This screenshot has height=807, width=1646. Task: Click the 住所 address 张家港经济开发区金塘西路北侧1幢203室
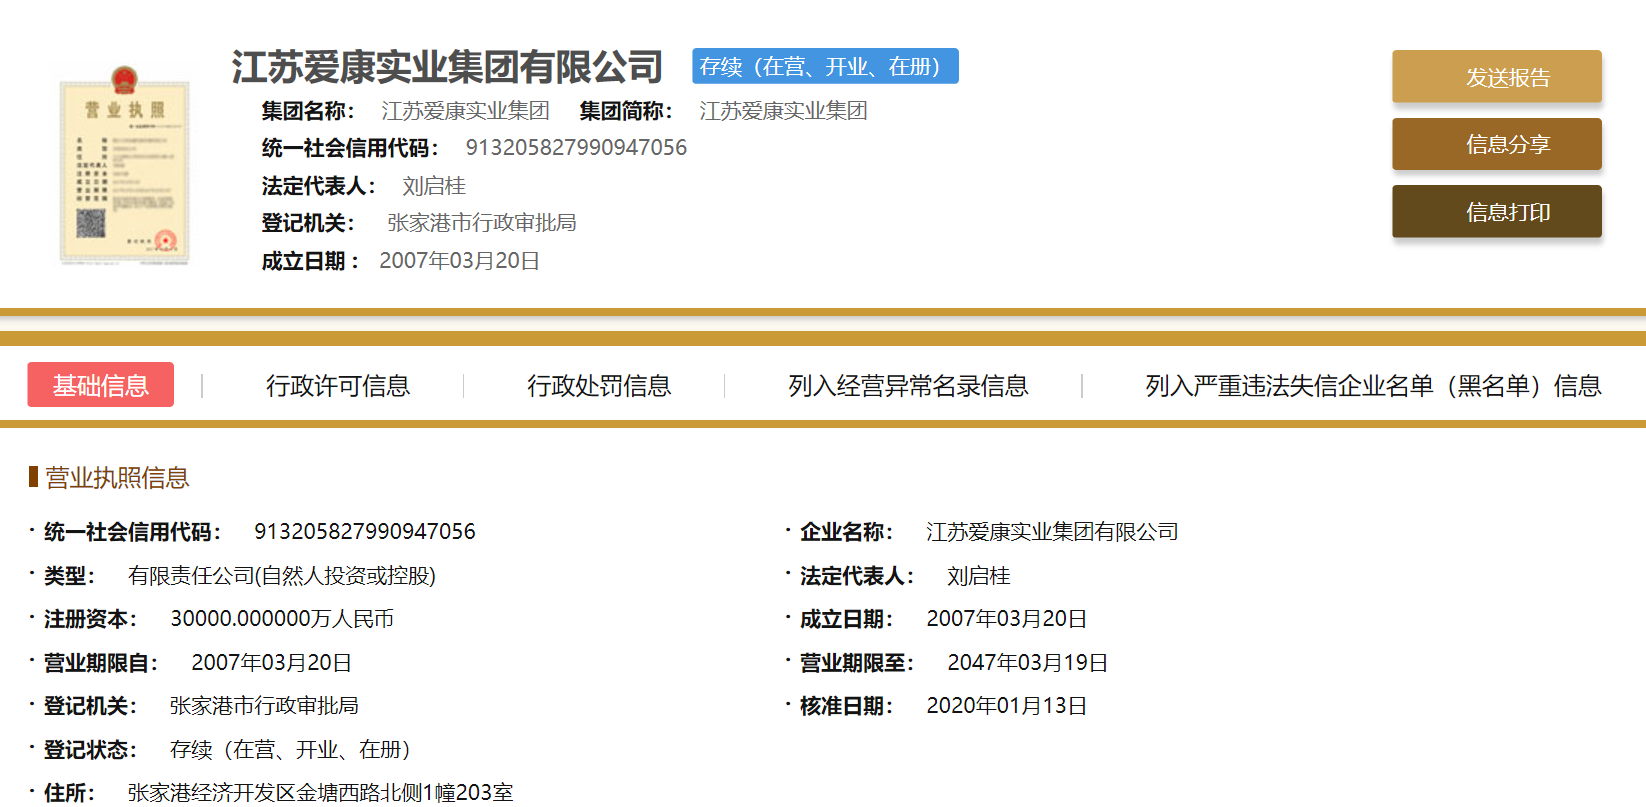click(x=320, y=792)
